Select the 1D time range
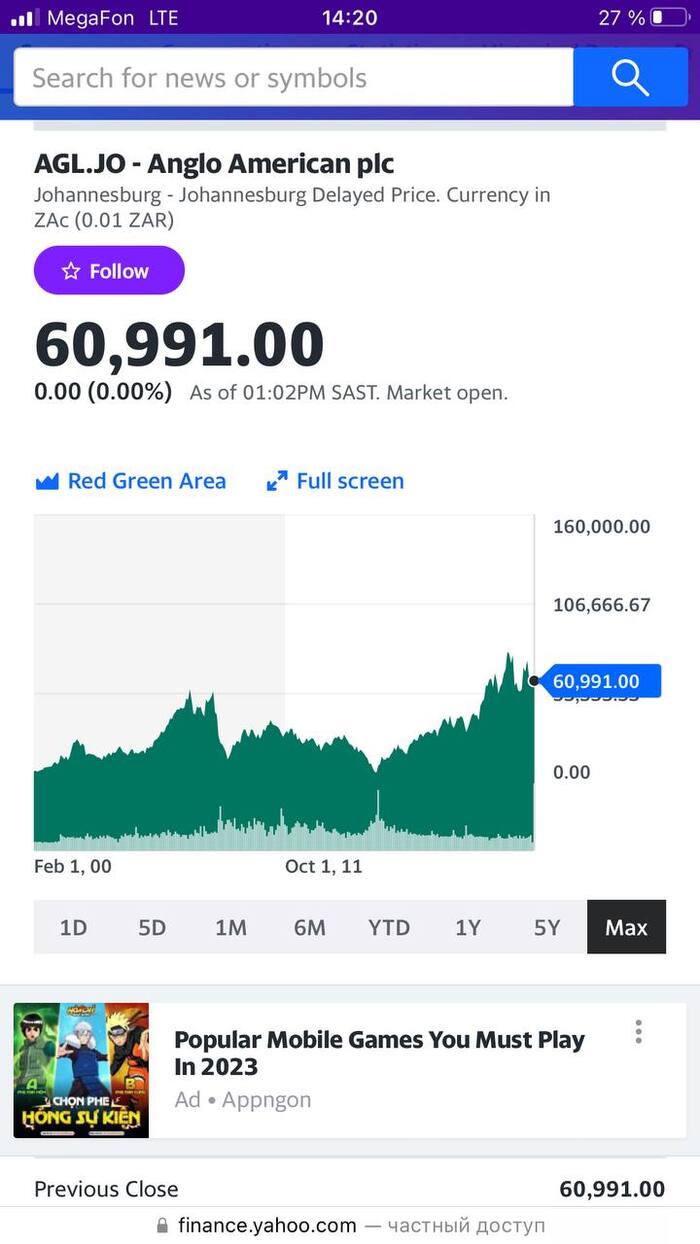Screen dimensions: 700x1244 [73, 927]
